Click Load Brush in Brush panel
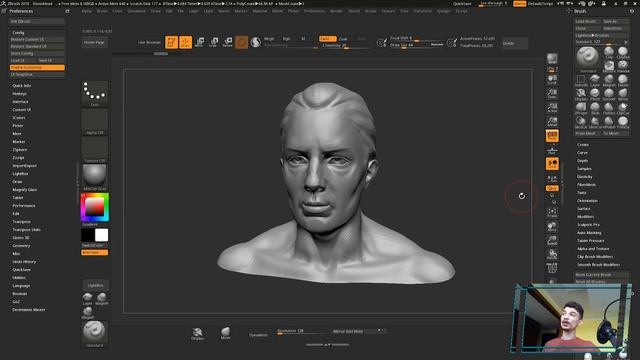Screen dimensions: 640x360 [588, 21]
